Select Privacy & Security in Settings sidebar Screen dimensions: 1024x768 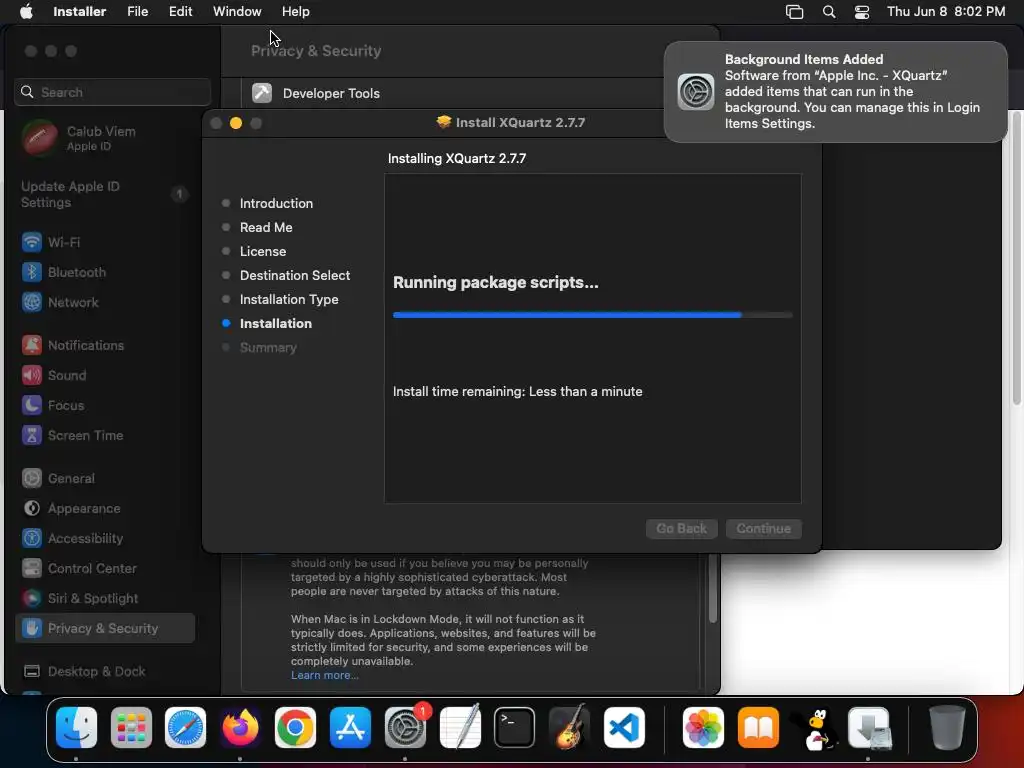[104, 628]
